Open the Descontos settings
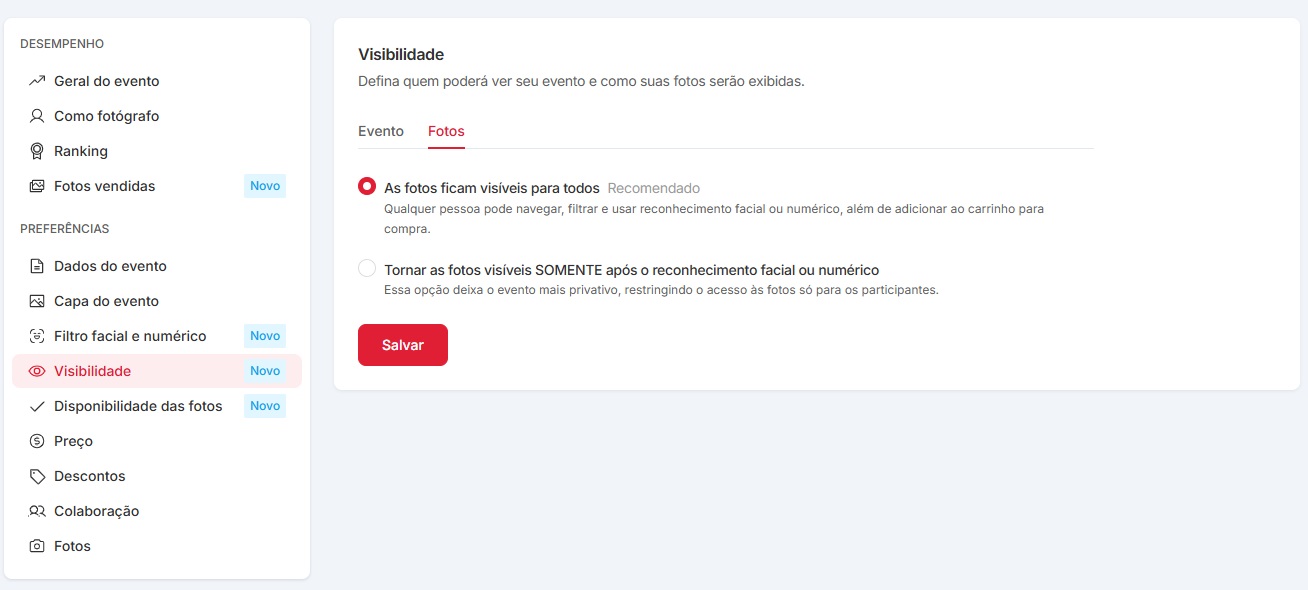1308x590 pixels. (x=90, y=476)
